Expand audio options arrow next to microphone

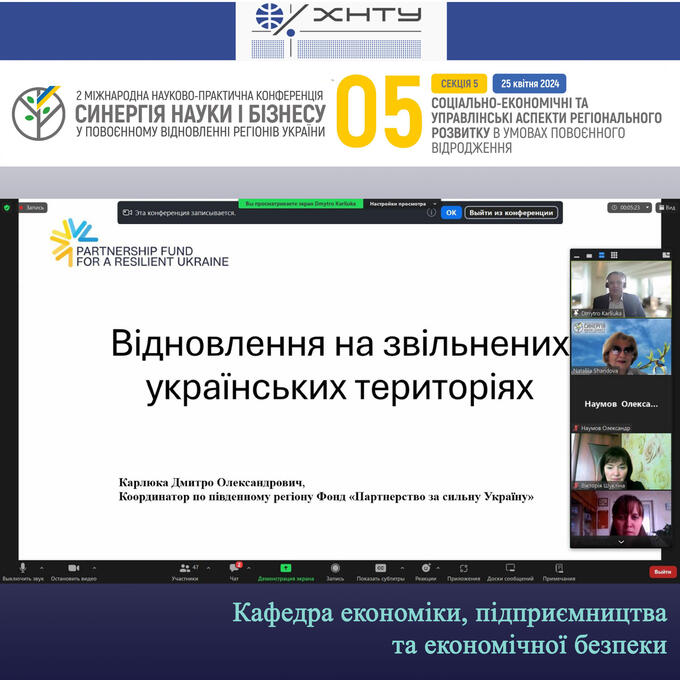(x=41, y=566)
